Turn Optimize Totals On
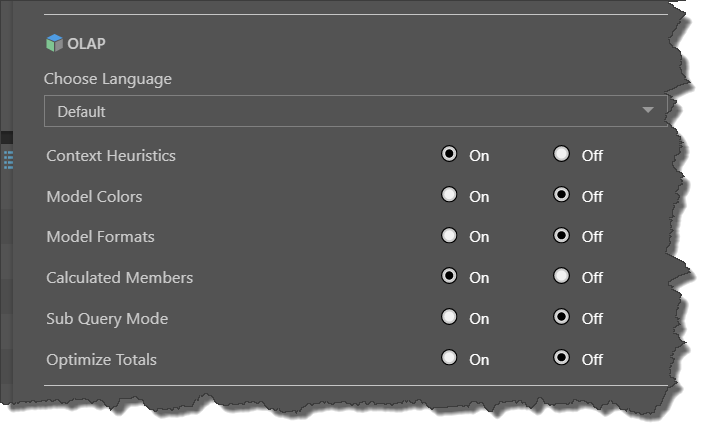This screenshot has width=712, height=438. tap(449, 358)
